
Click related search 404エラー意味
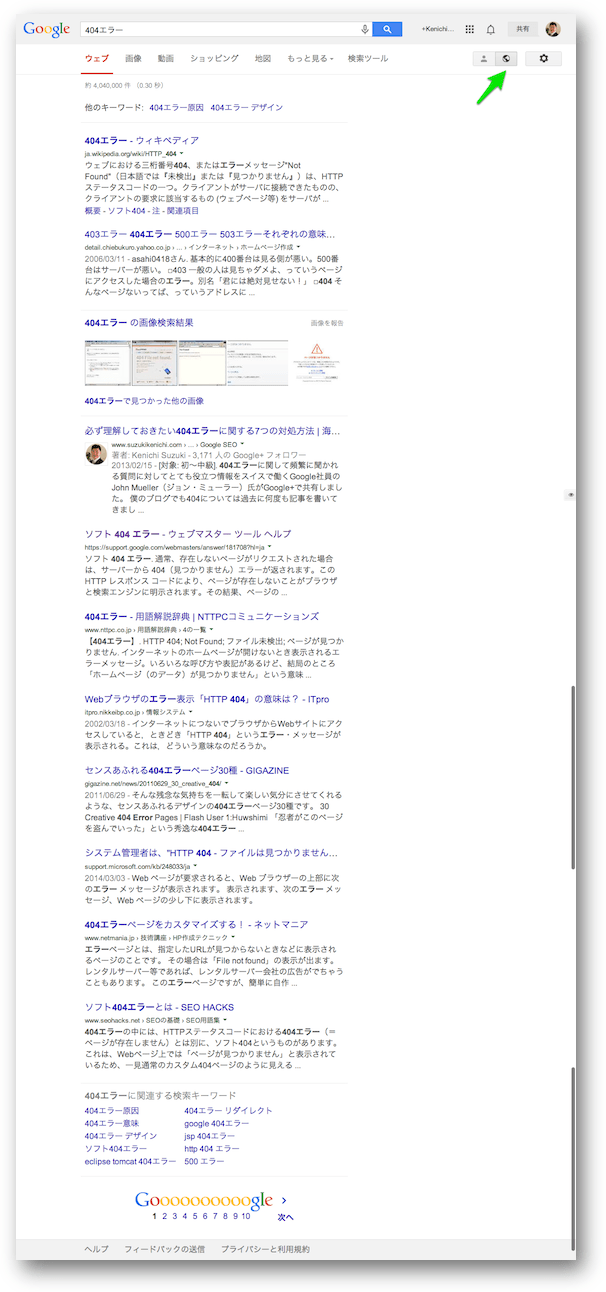tap(112, 1123)
